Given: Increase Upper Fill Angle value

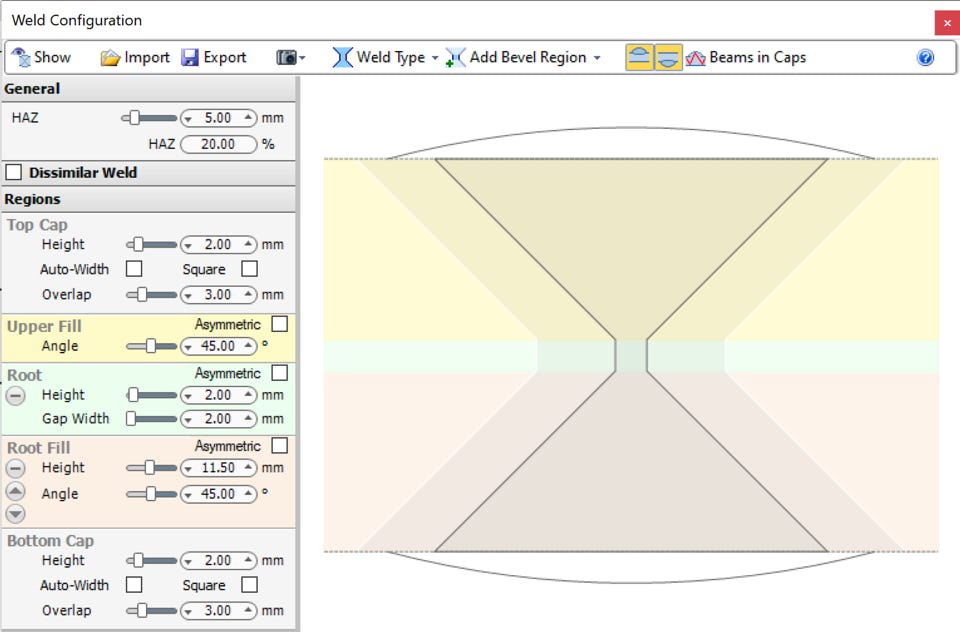Looking at the screenshot, I should pos(248,345).
